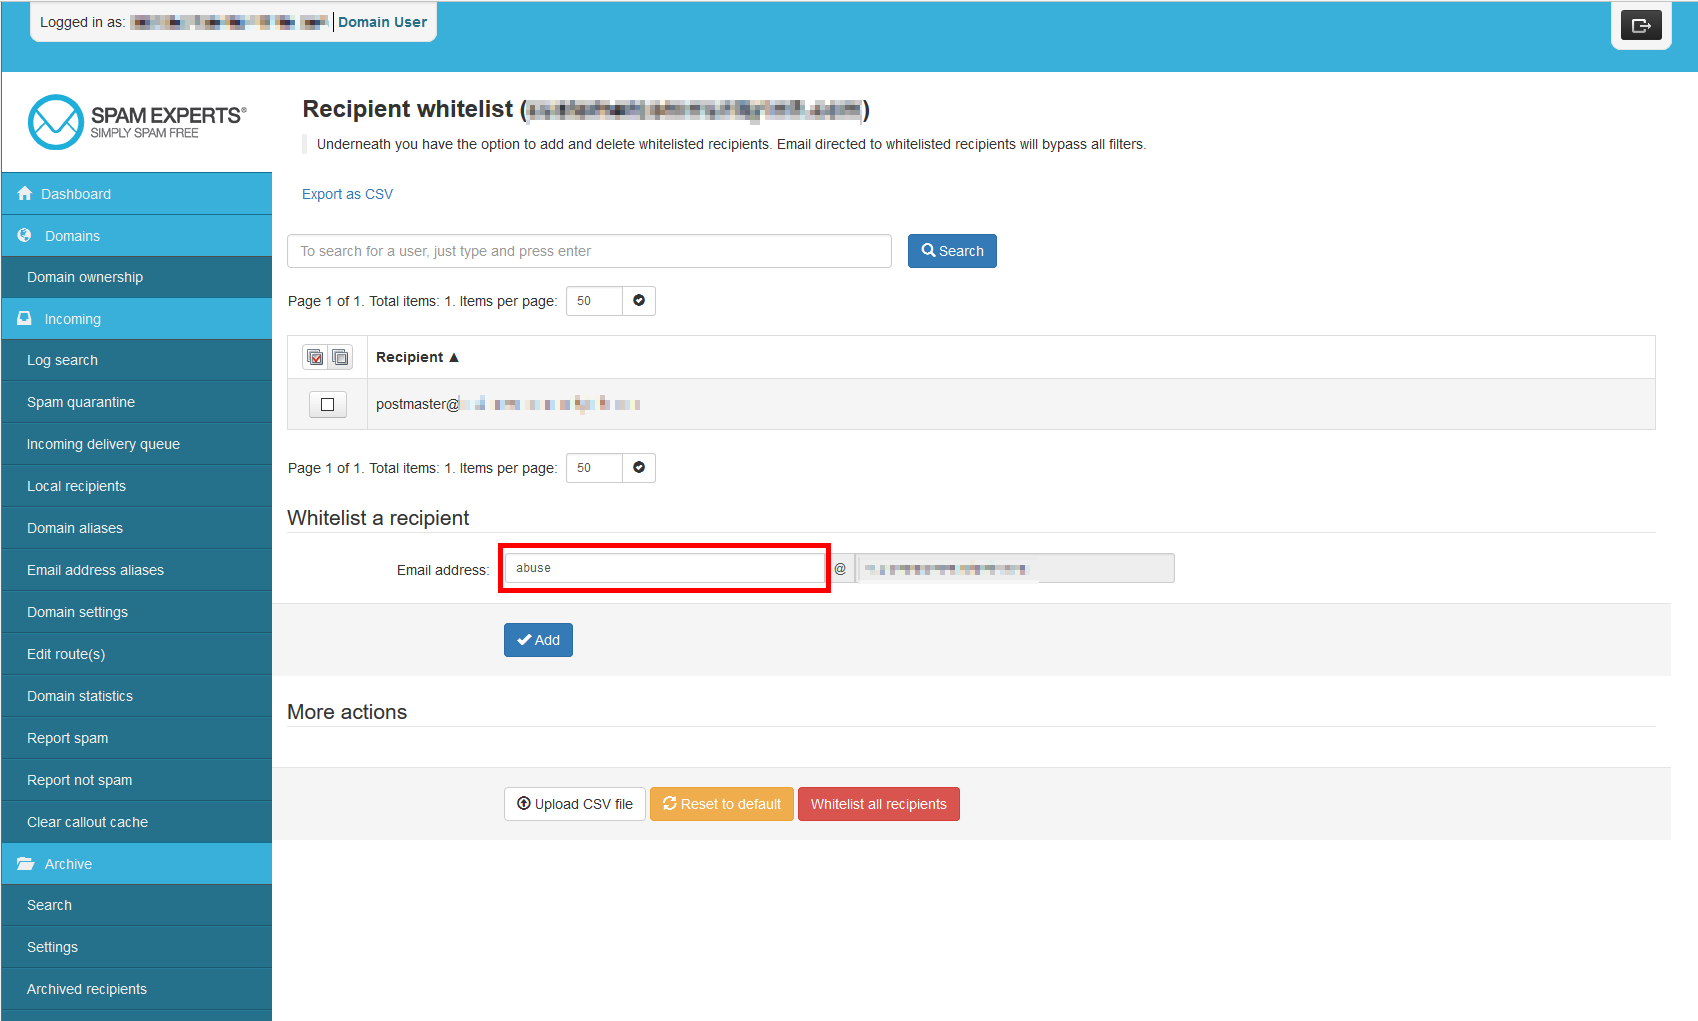The image size is (1698, 1021).
Task: Click the Export as CSV link
Action: [x=347, y=194]
